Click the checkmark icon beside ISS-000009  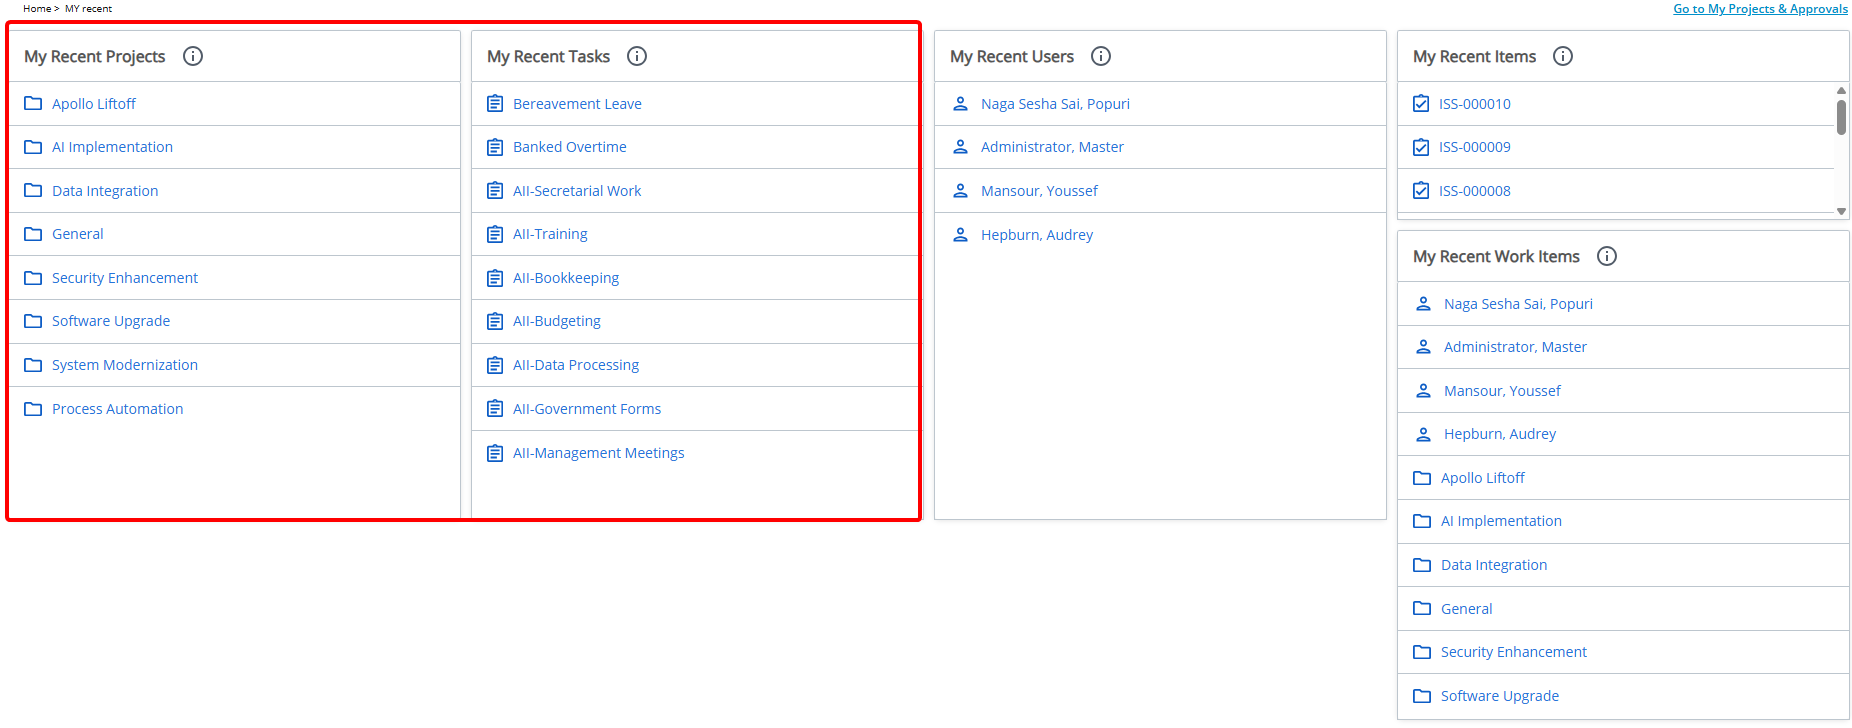click(1421, 147)
